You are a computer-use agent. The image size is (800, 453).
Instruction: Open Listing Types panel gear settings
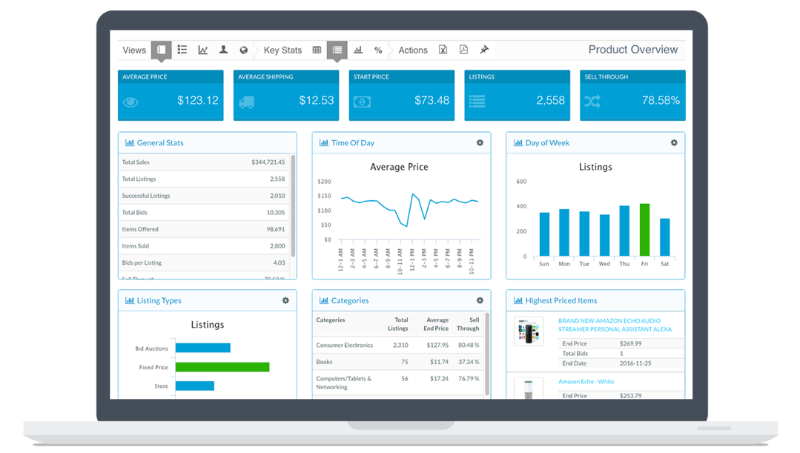tap(286, 300)
